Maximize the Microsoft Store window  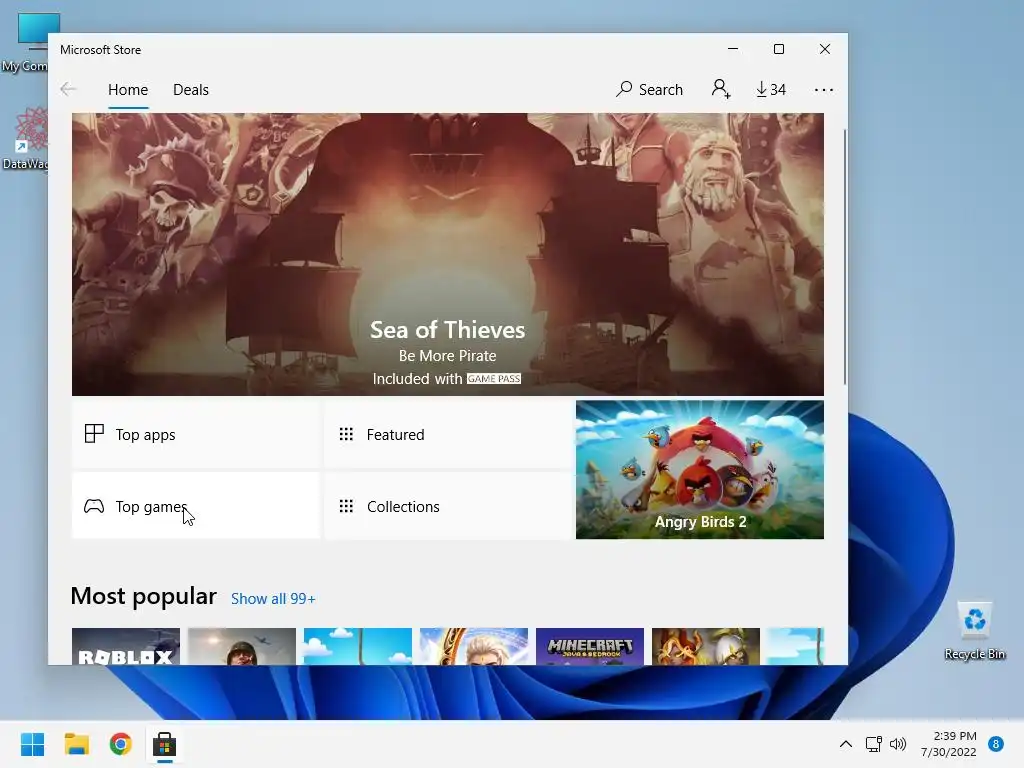pos(778,49)
